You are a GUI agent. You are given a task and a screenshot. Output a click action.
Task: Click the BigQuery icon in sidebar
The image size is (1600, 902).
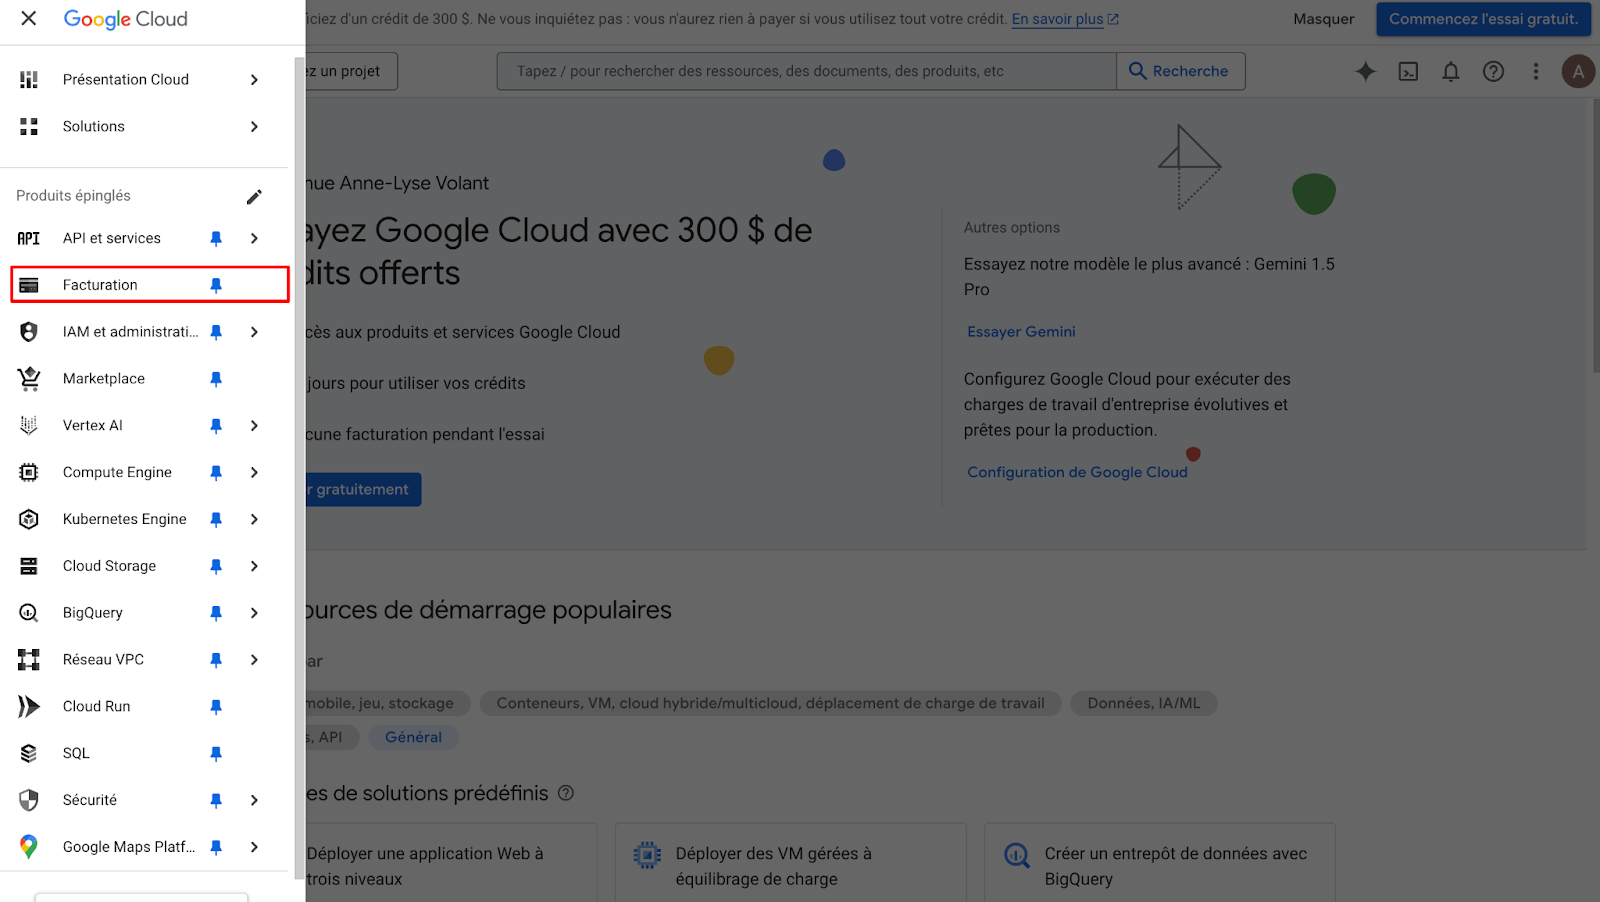29,613
